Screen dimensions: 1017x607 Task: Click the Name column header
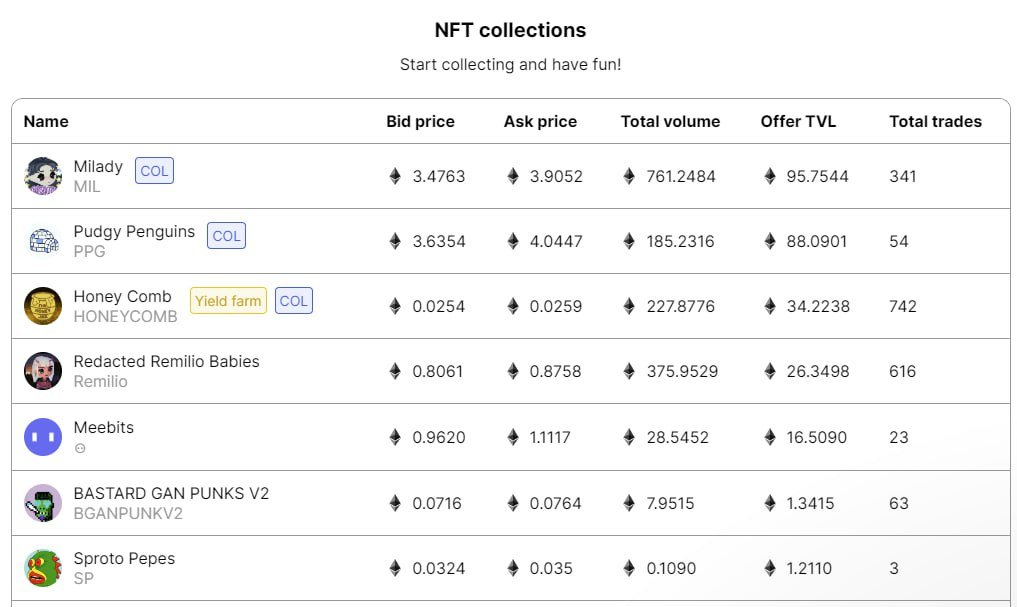pyautogui.click(x=46, y=121)
